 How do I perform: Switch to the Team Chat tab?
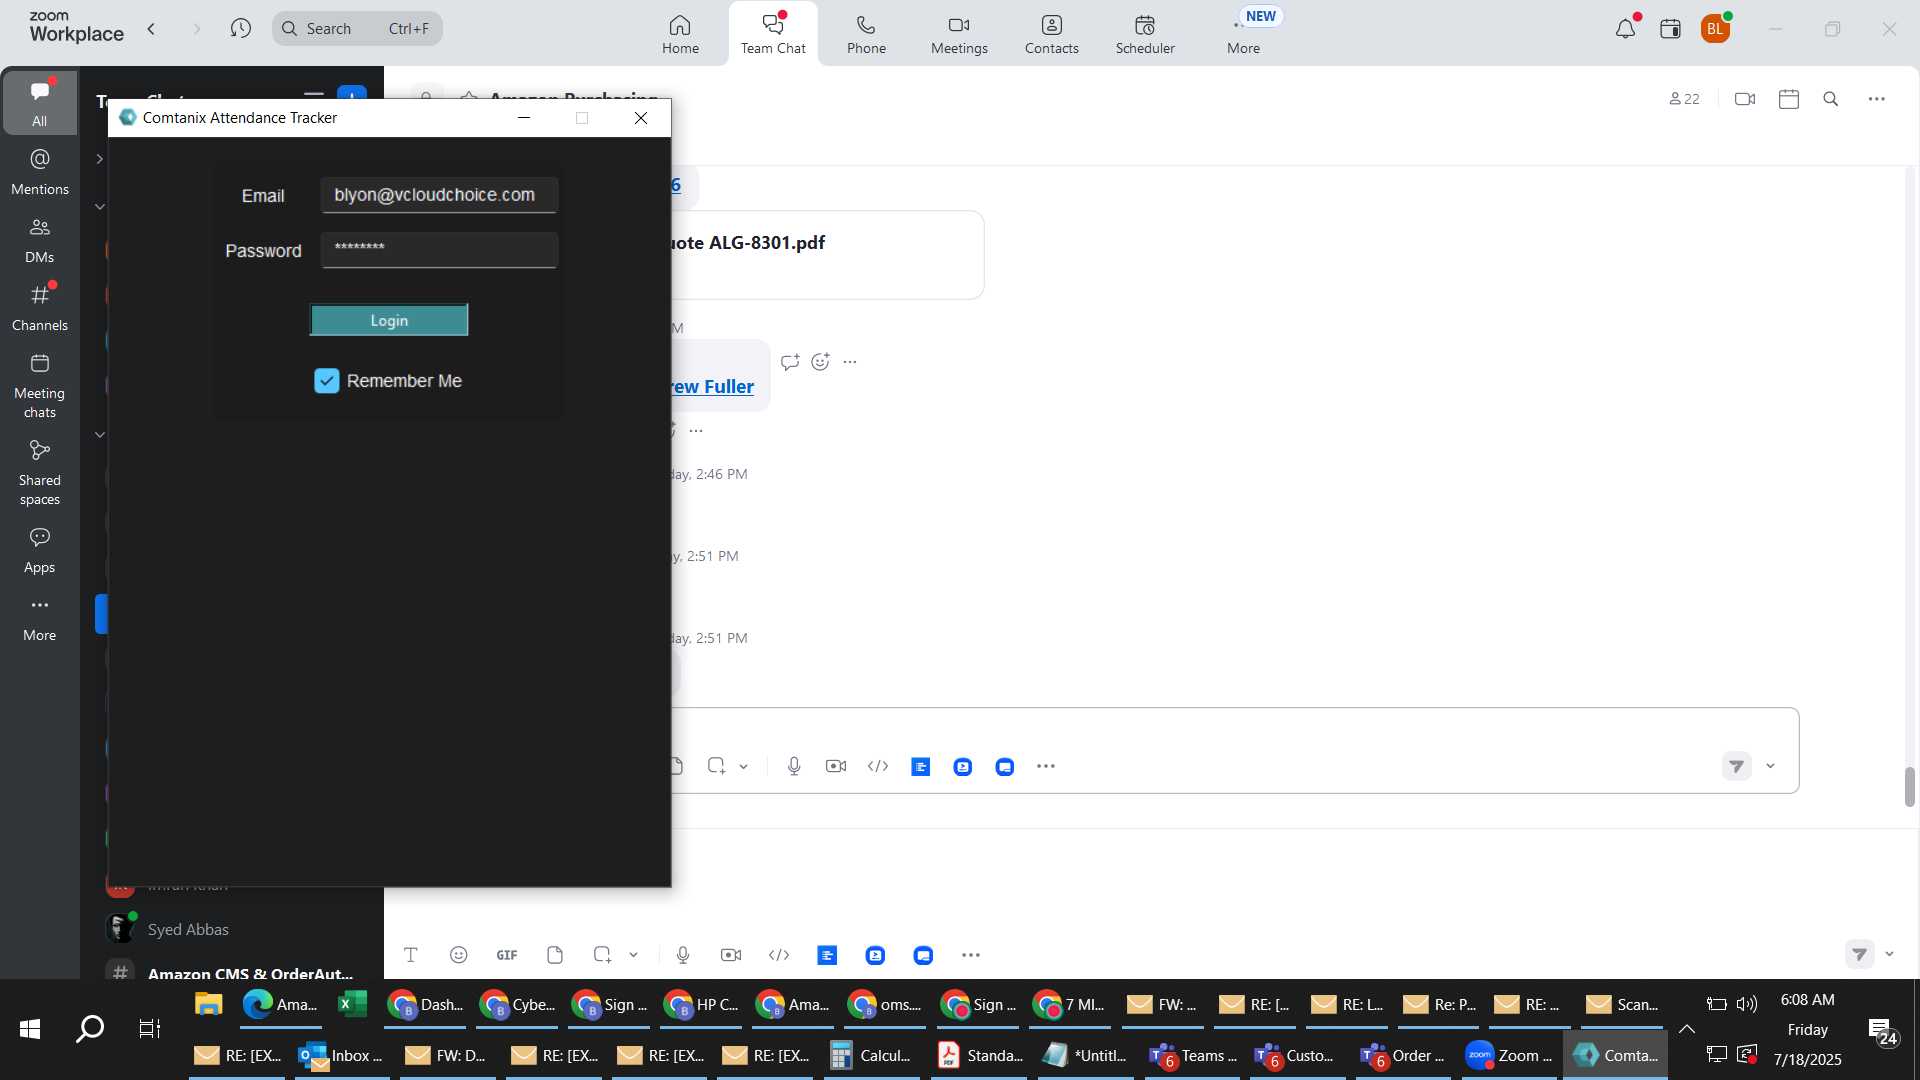tap(773, 34)
